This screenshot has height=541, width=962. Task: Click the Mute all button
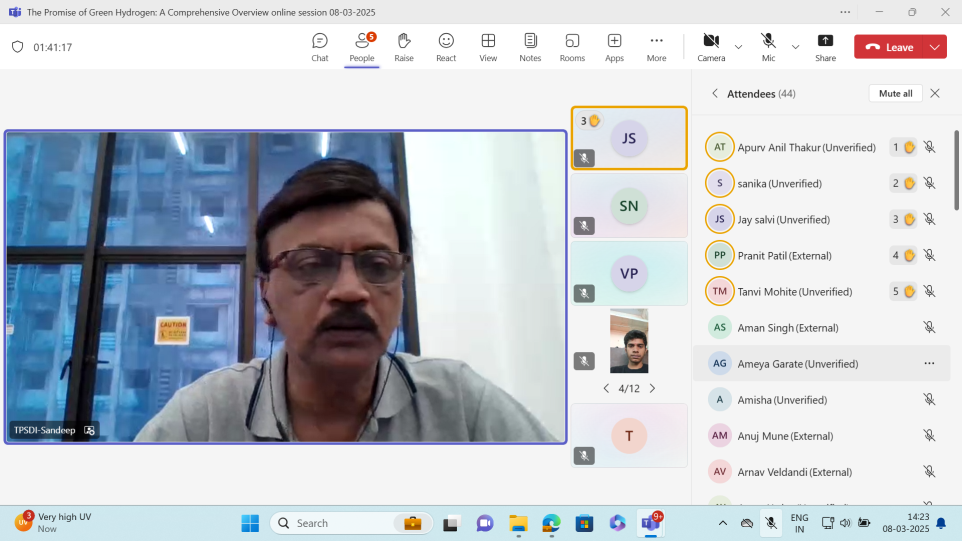tap(895, 93)
